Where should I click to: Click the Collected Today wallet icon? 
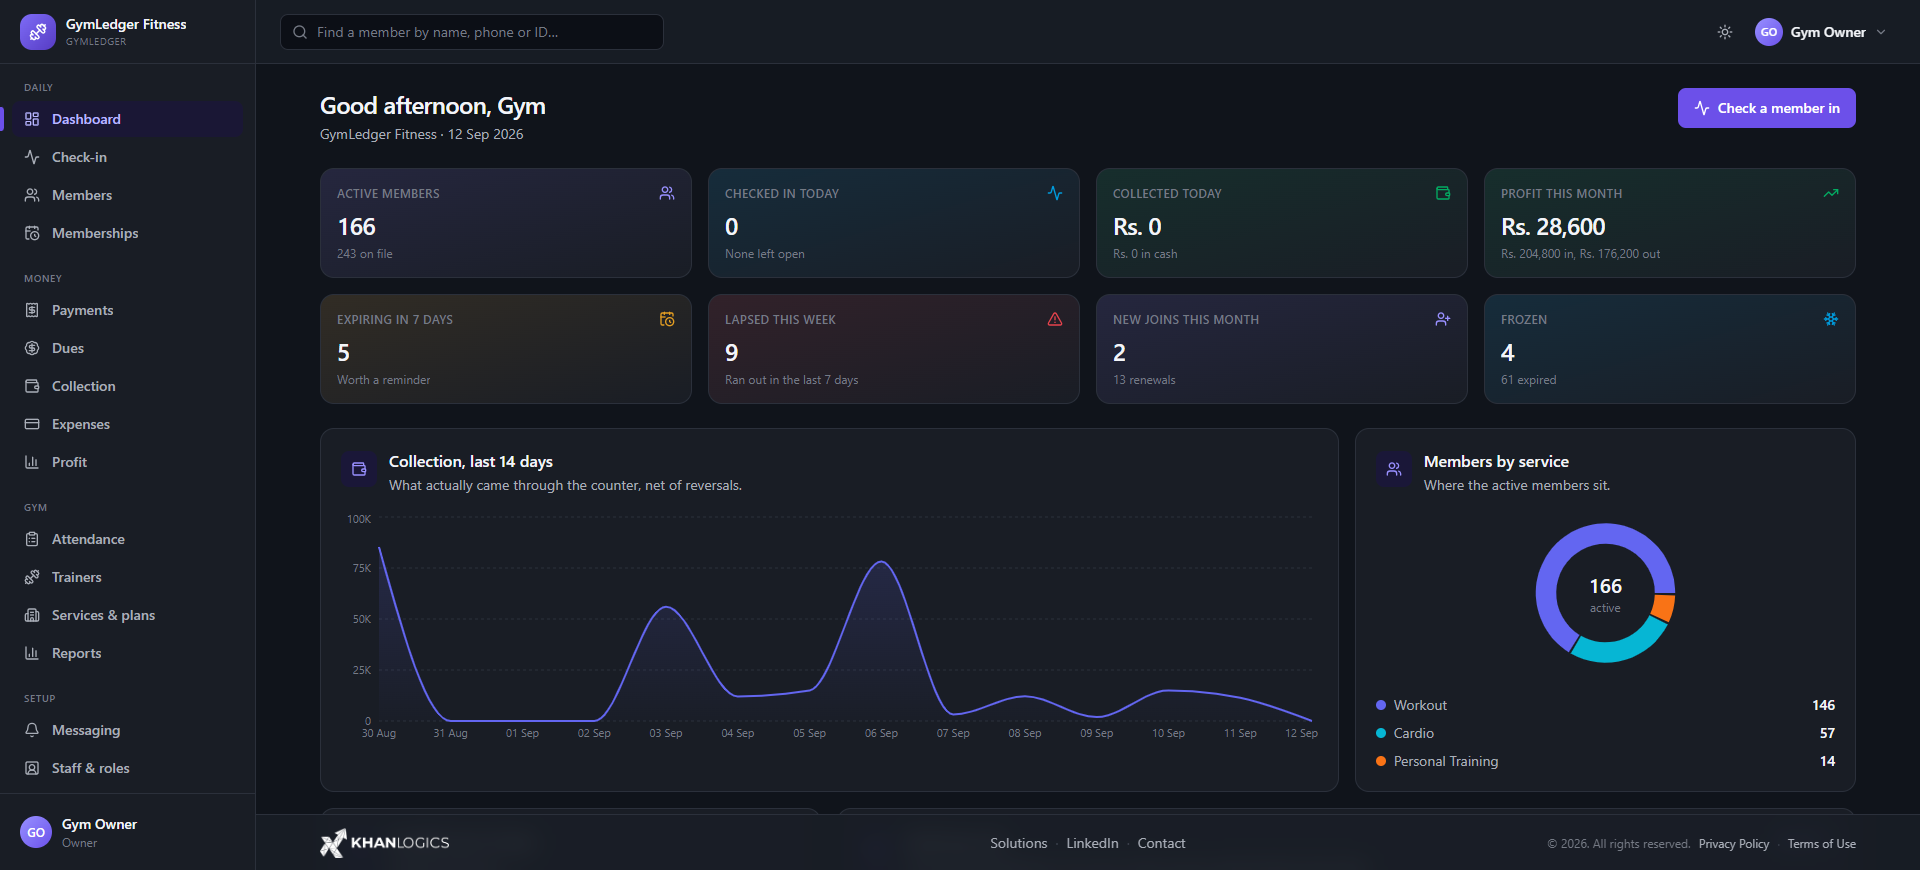[x=1443, y=193]
